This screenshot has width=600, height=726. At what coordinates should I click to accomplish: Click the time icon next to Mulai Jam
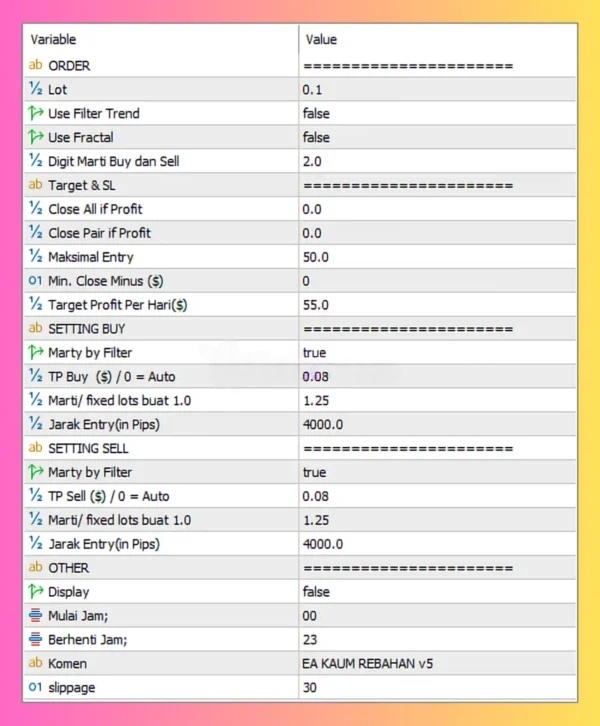tap(36, 615)
